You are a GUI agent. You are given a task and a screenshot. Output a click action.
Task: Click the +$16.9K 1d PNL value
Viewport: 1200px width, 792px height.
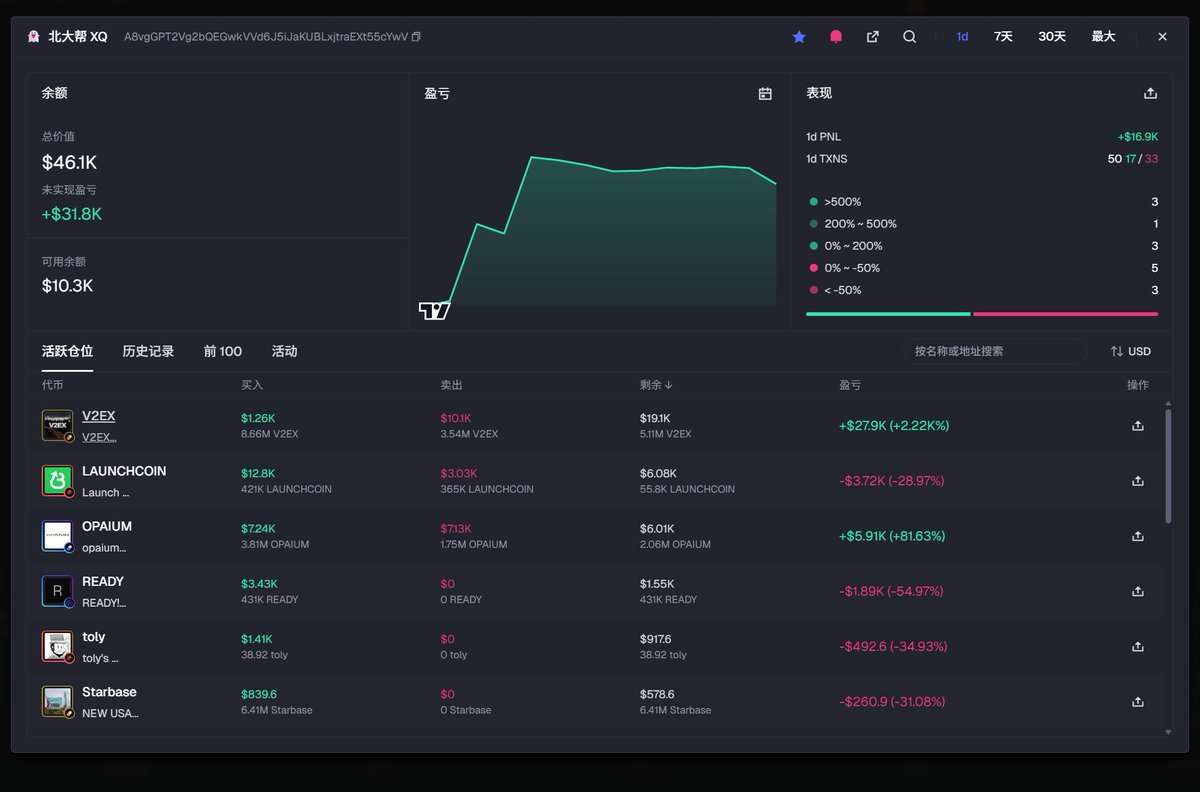[x=1138, y=137]
